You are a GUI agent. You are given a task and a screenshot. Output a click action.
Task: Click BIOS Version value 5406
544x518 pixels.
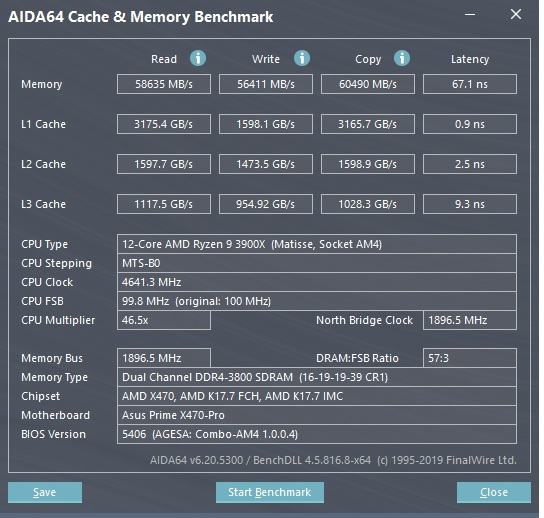click(317, 434)
